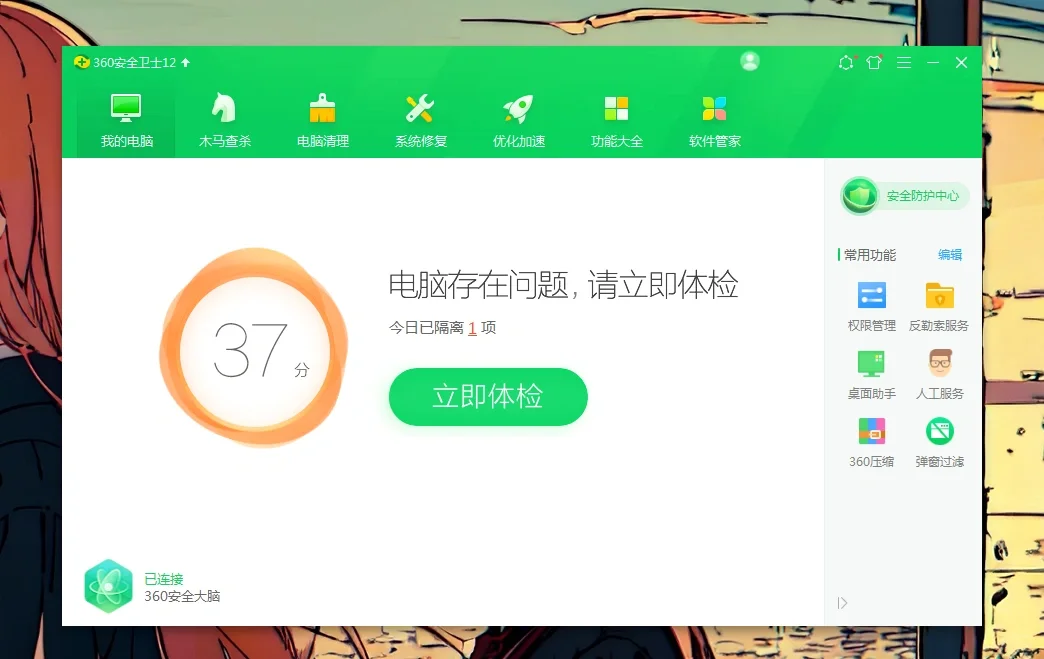Open the 安全防护中心 shield icon
The width and height of the screenshot is (1044, 659).
(858, 196)
